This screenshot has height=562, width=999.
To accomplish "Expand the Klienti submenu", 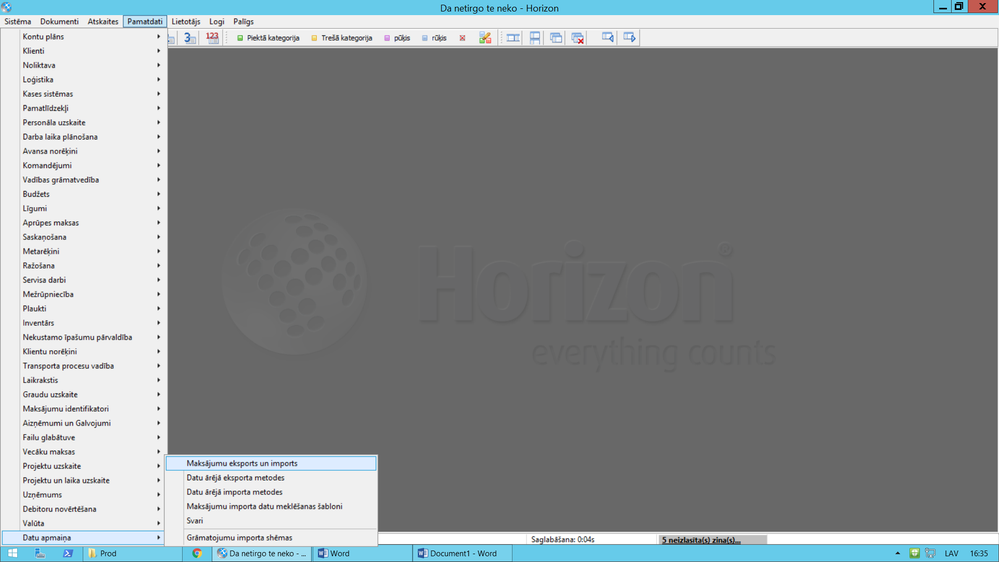I will (x=83, y=51).
